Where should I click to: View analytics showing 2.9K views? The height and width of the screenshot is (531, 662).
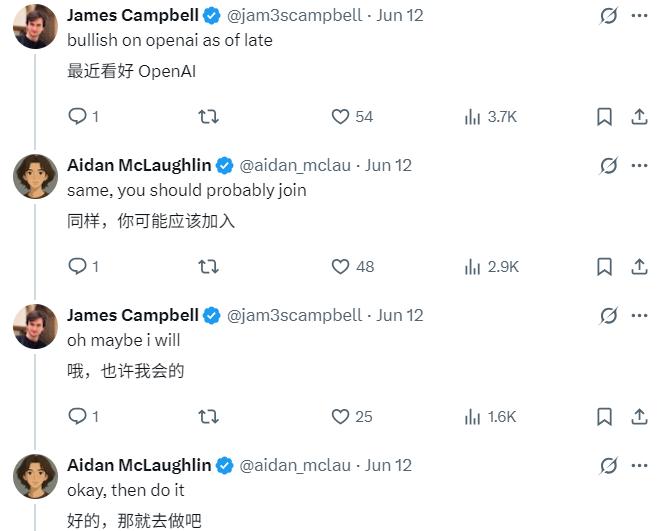click(491, 267)
